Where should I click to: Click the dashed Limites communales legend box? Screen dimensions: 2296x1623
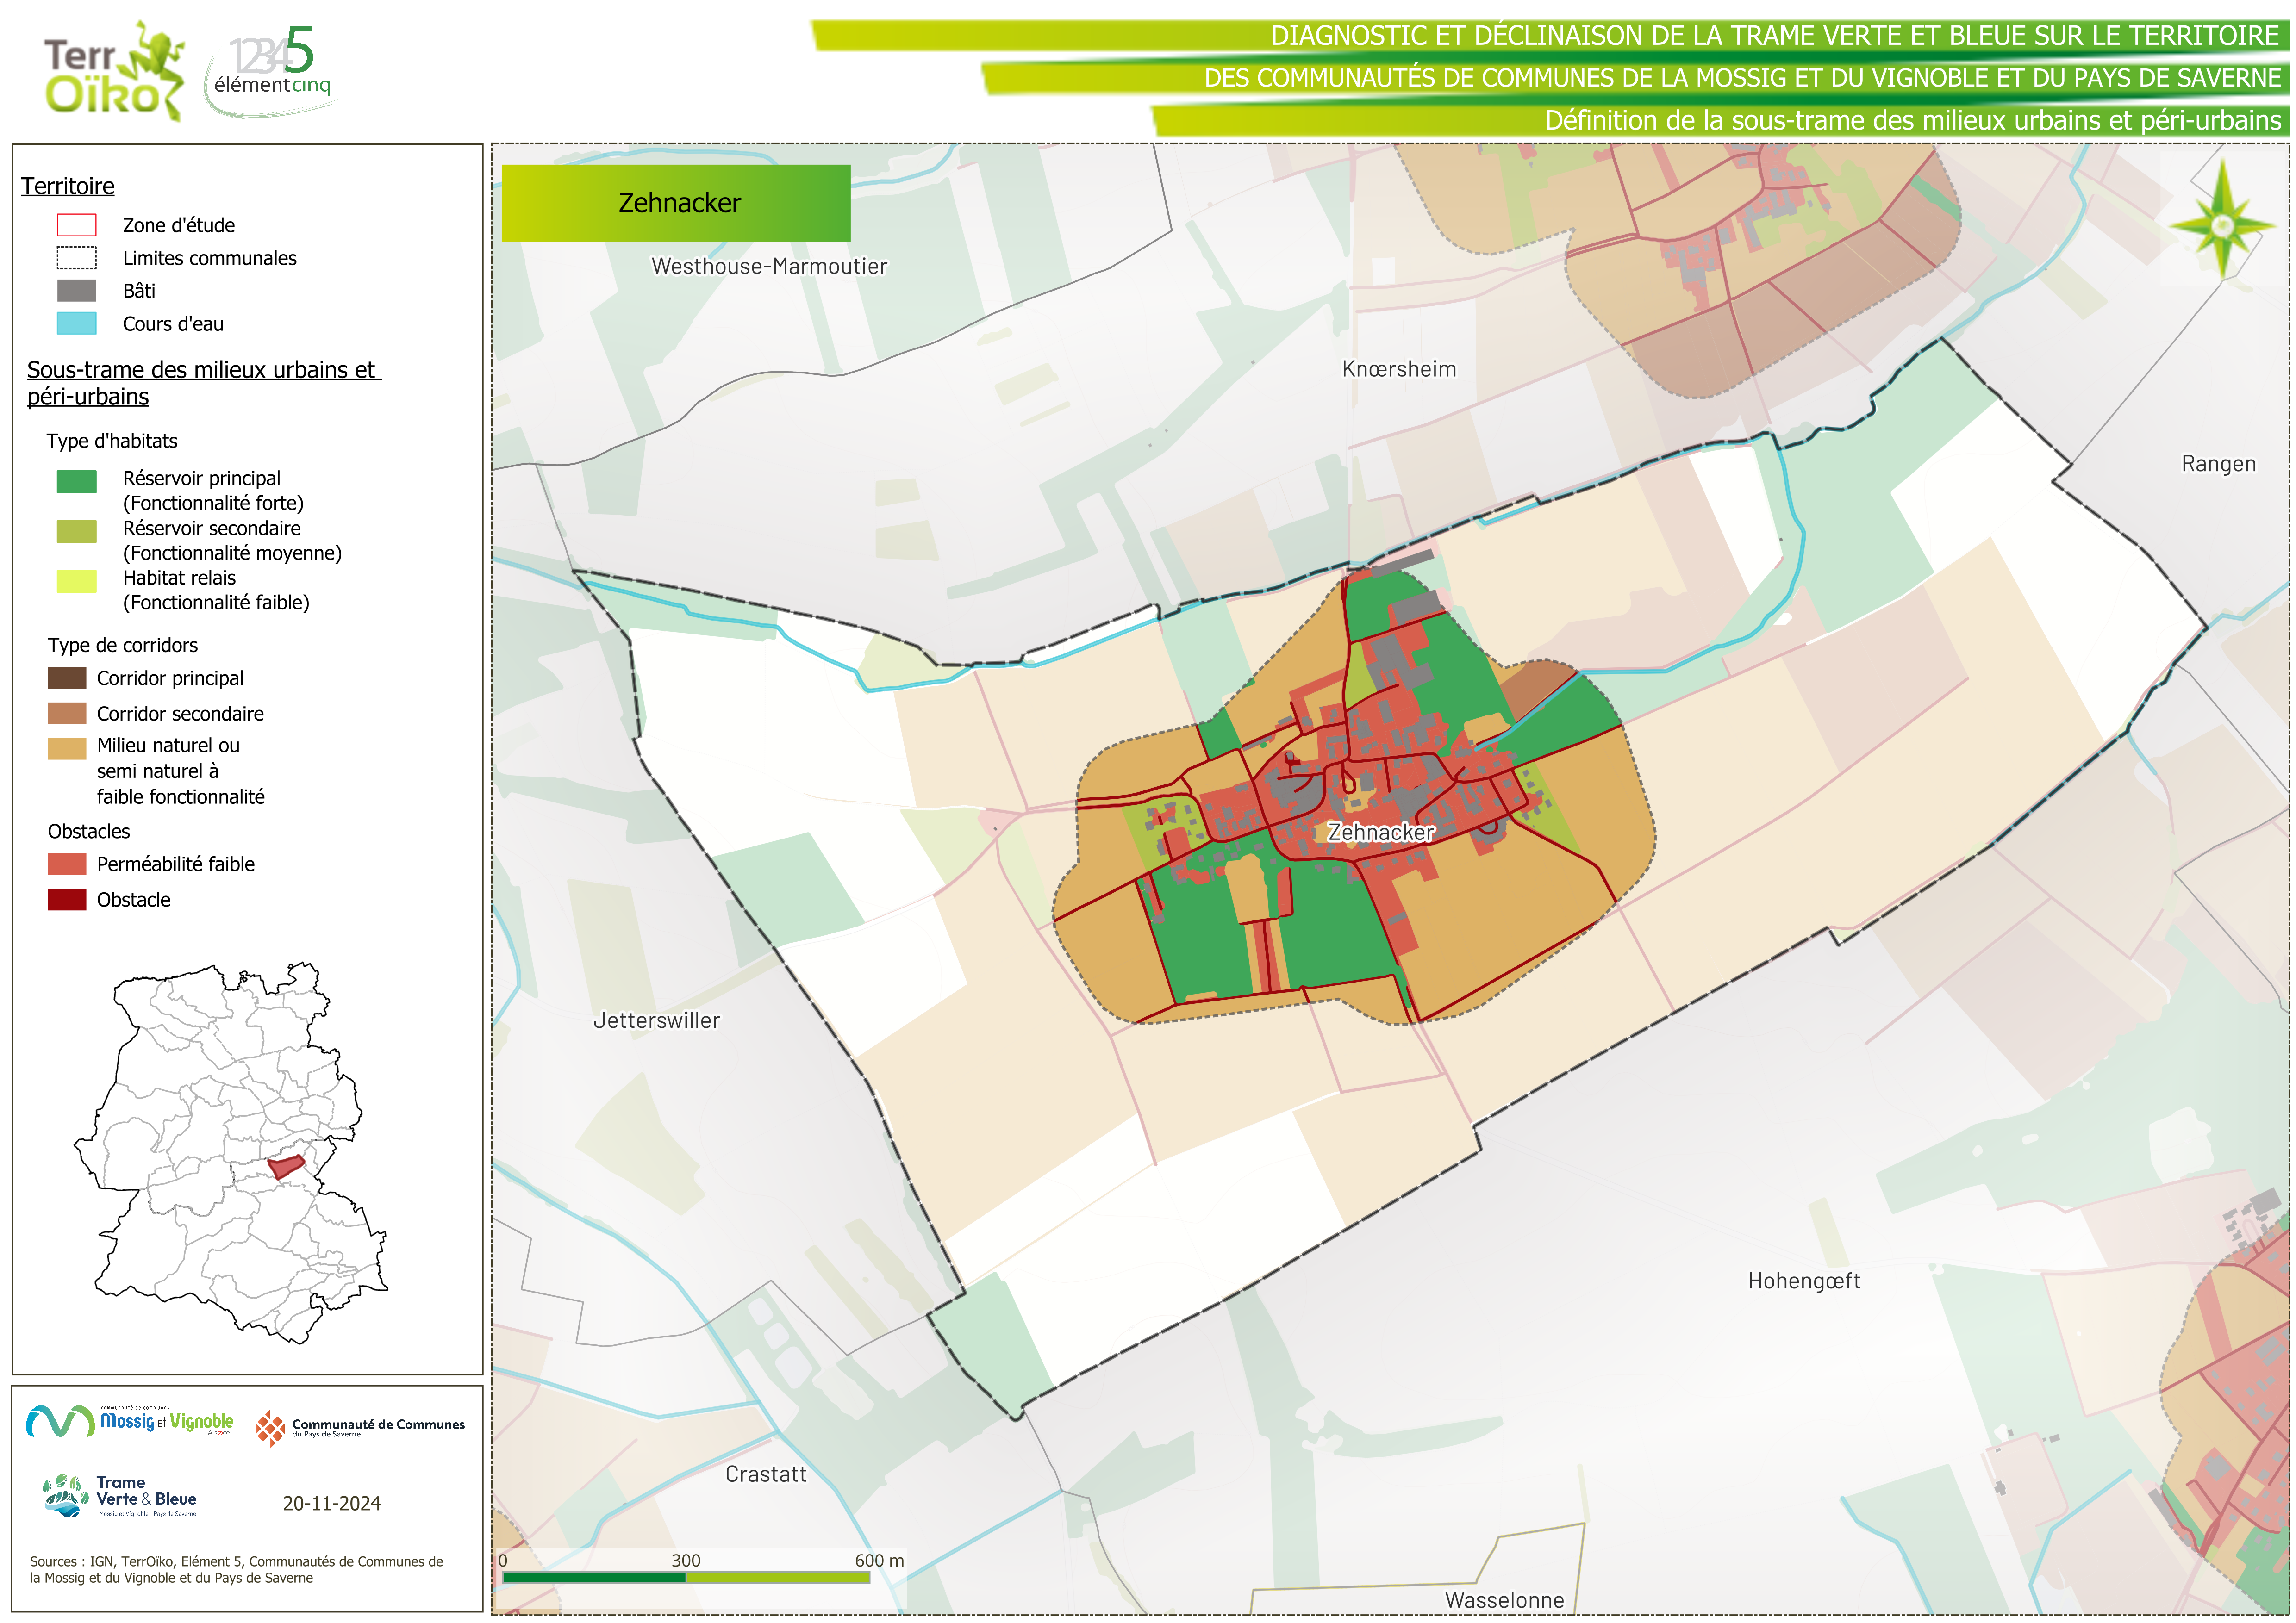[77, 258]
